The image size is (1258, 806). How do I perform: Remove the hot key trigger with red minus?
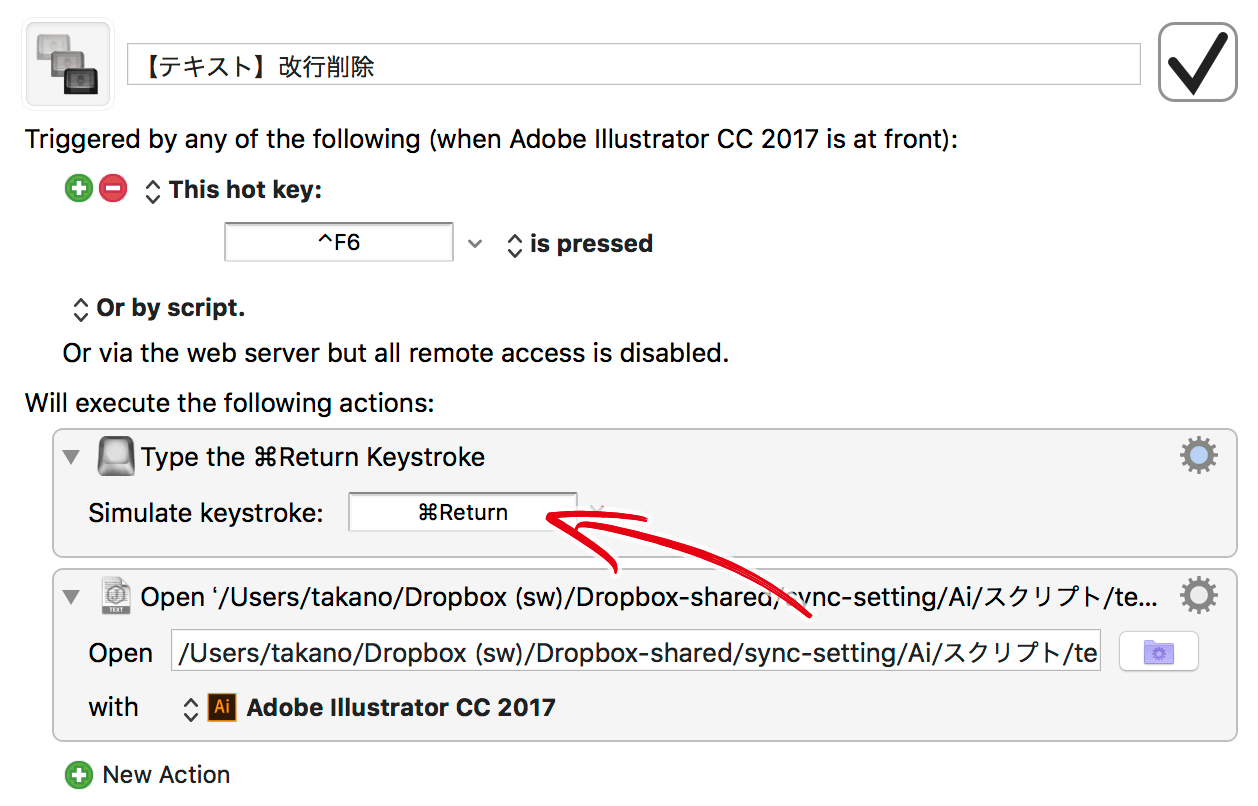(x=113, y=188)
